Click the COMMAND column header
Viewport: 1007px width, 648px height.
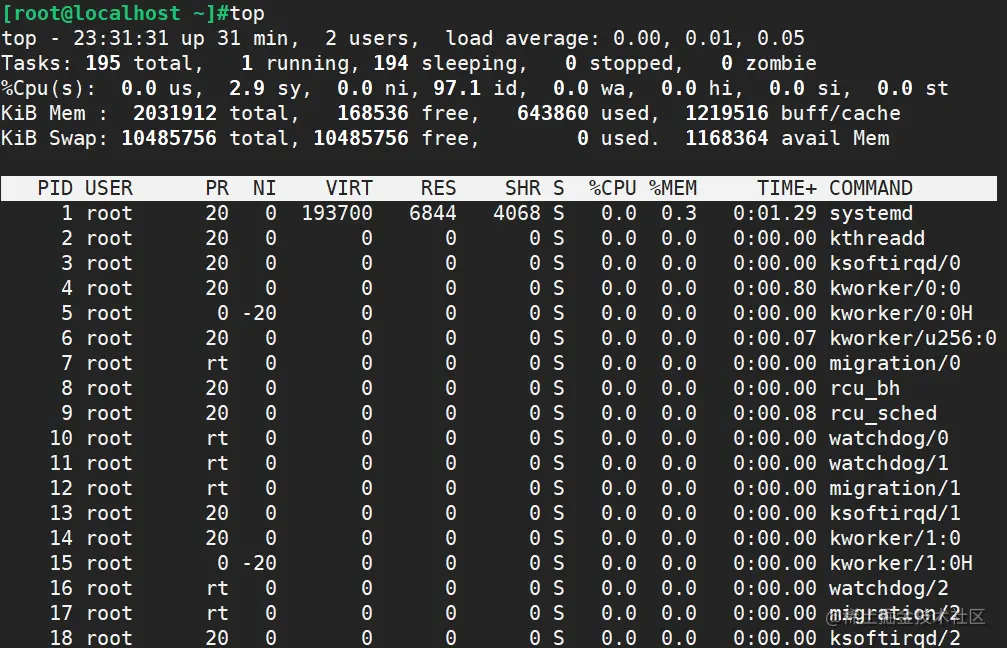(x=871, y=188)
